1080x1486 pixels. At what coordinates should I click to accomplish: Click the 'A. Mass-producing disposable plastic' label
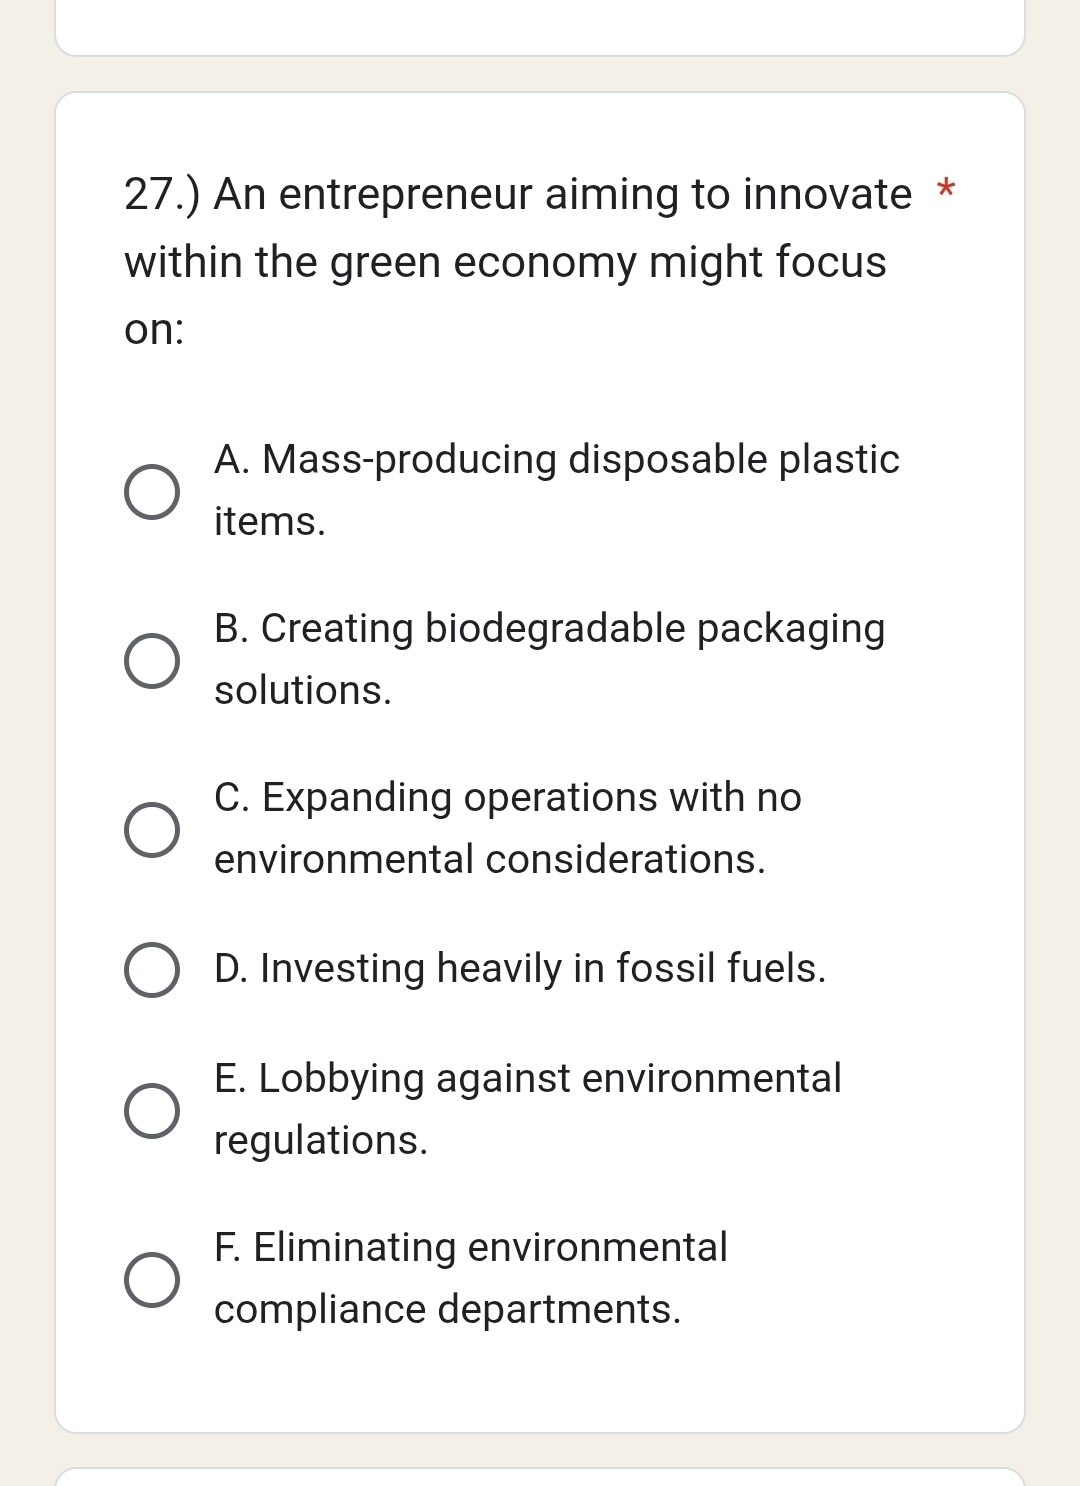coord(556,460)
